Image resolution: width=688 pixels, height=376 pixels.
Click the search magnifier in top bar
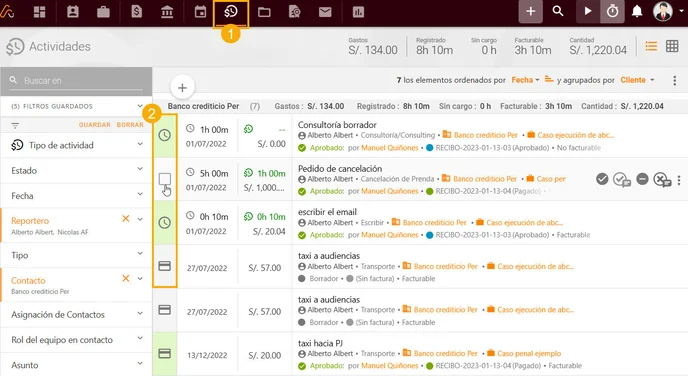tap(558, 11)
